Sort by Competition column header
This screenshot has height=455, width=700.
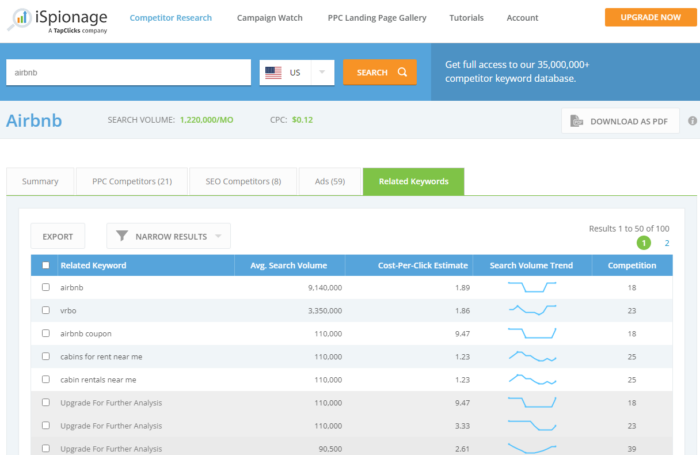coord(632,265)
